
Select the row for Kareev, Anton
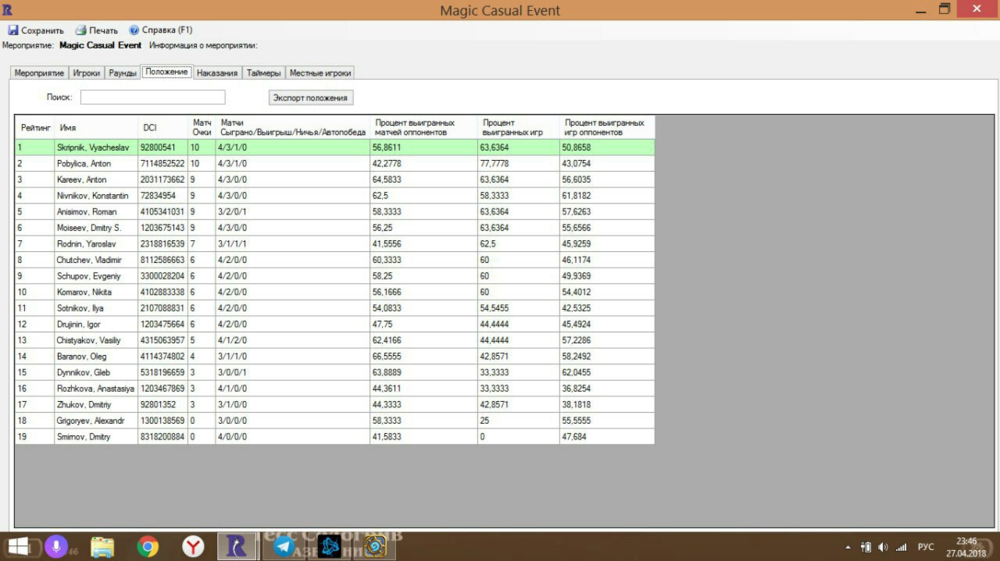82,179
